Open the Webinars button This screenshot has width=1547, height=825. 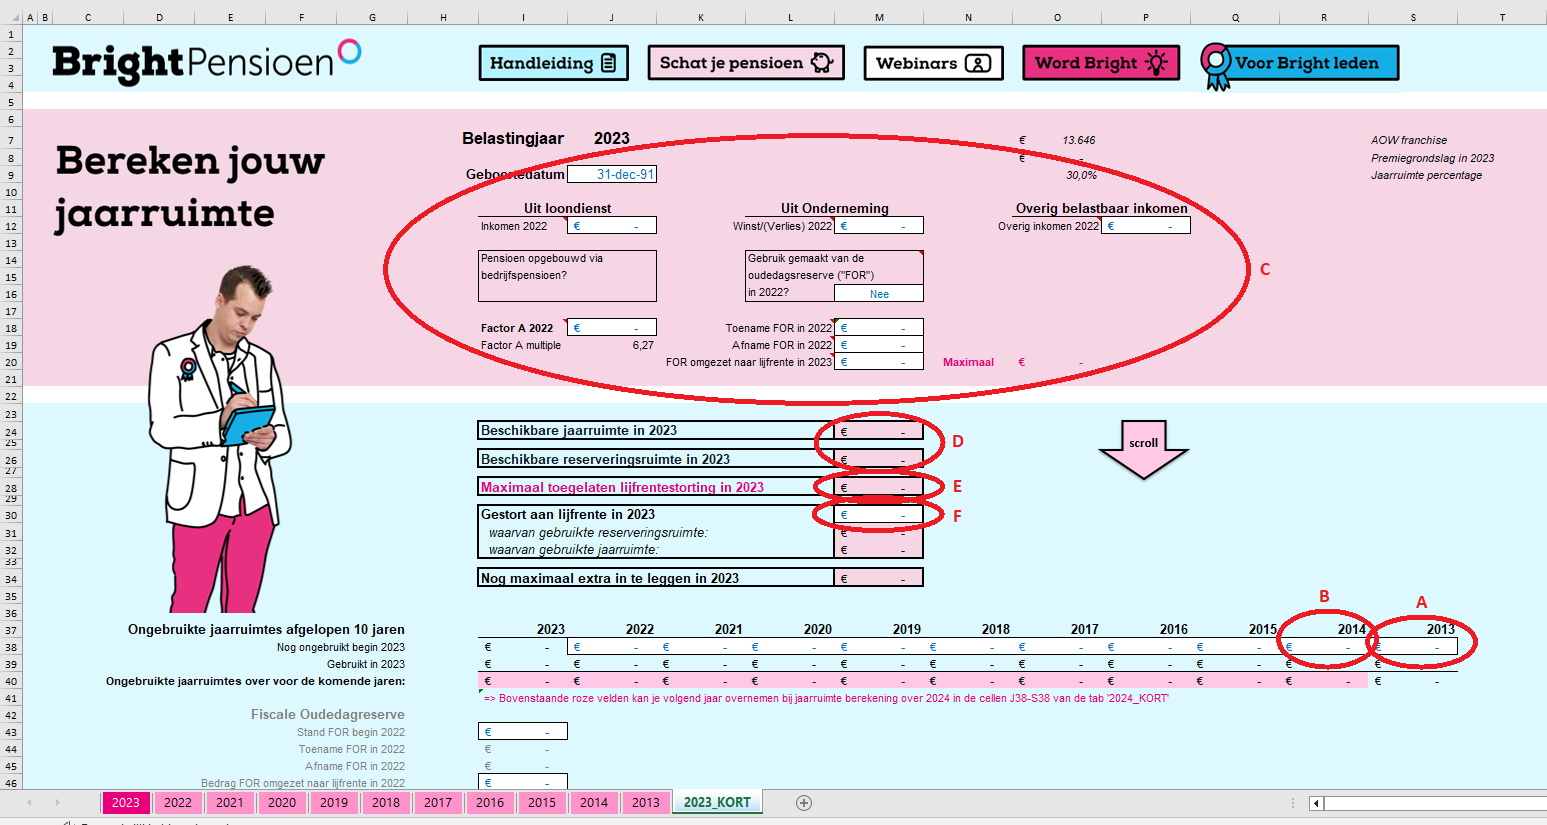pyautogui.click(x=933, y=63)
